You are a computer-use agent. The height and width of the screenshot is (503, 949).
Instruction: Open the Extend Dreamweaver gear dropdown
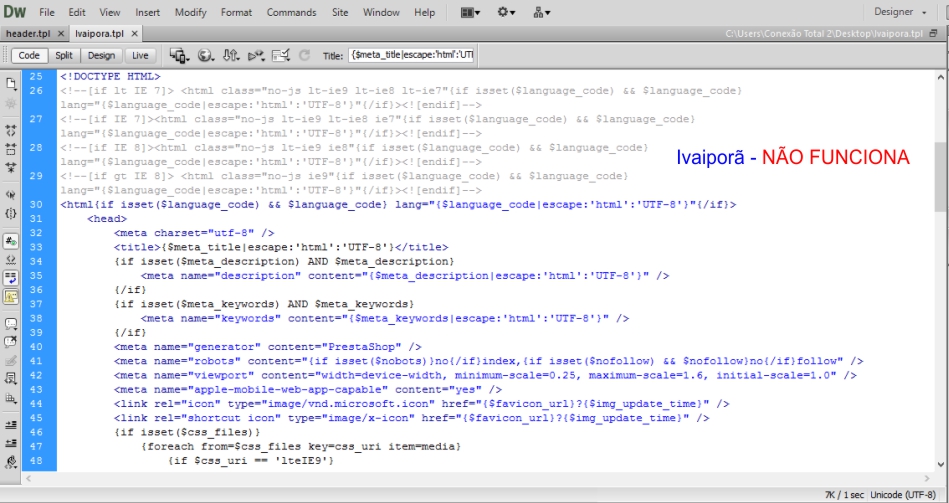click(x=506, y=12)
